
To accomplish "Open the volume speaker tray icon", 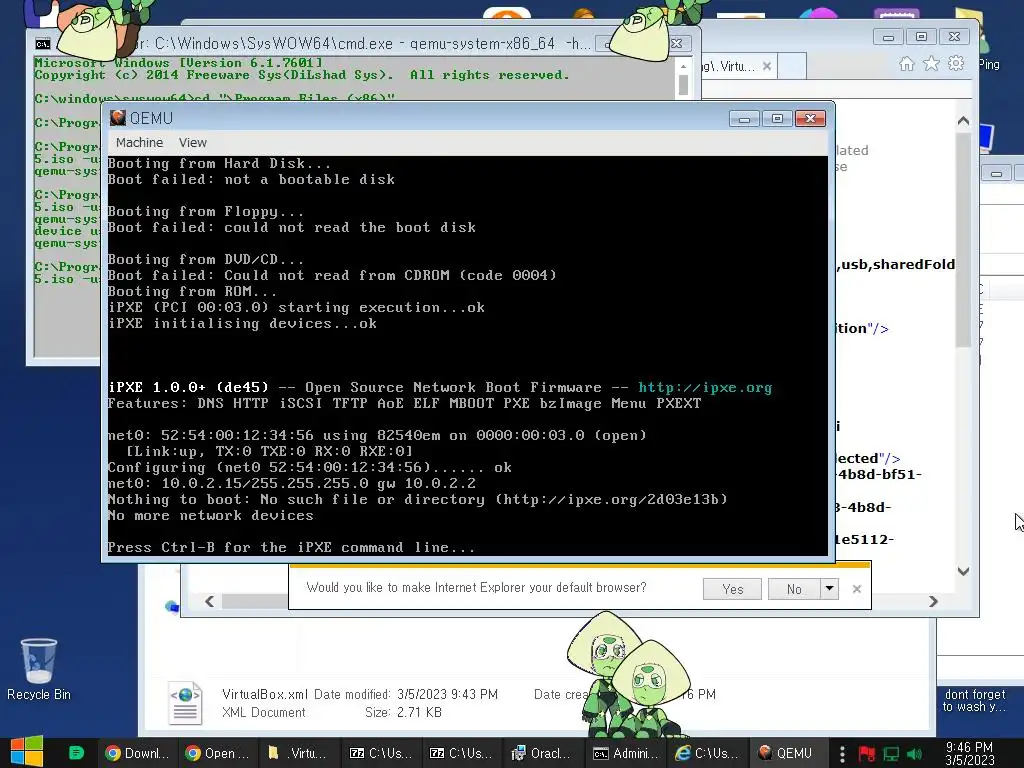I will (914, 754).
